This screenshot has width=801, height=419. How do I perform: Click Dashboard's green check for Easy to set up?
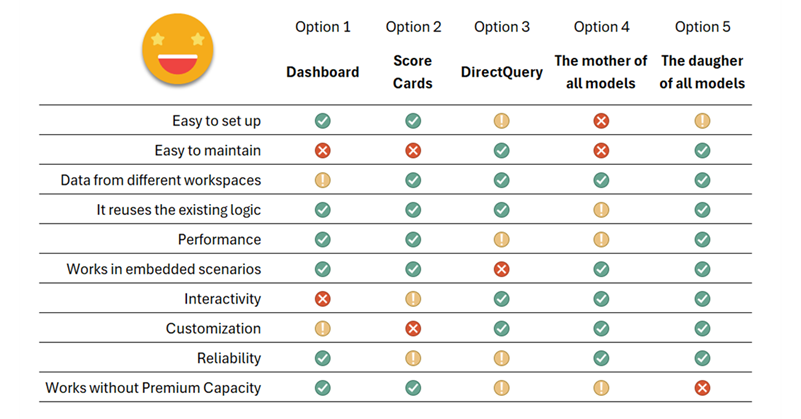click(323, 121)
